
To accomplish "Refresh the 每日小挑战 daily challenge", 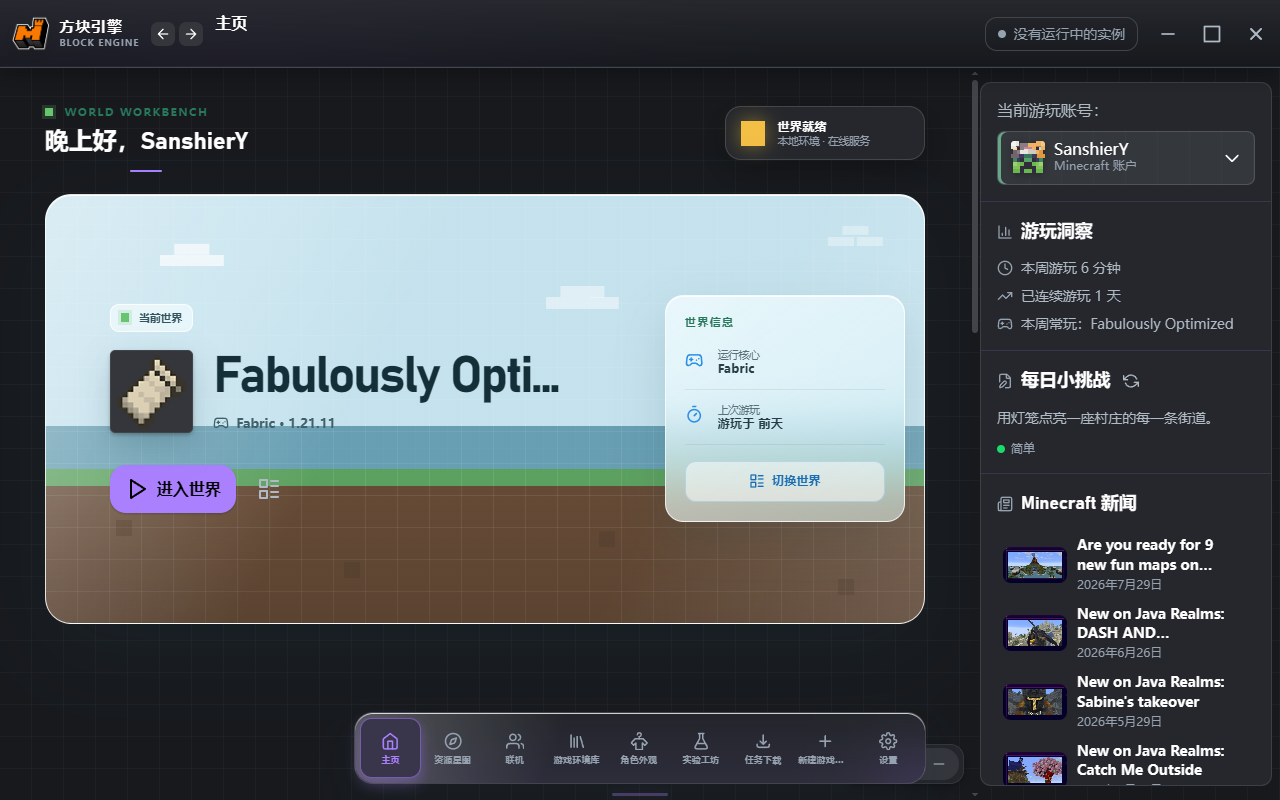I will pos(1131,381).
